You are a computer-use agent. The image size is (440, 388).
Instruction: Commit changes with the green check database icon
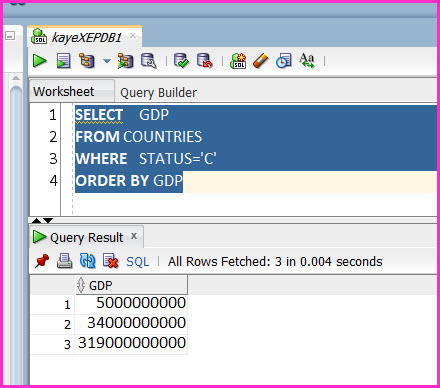point(181,61)
